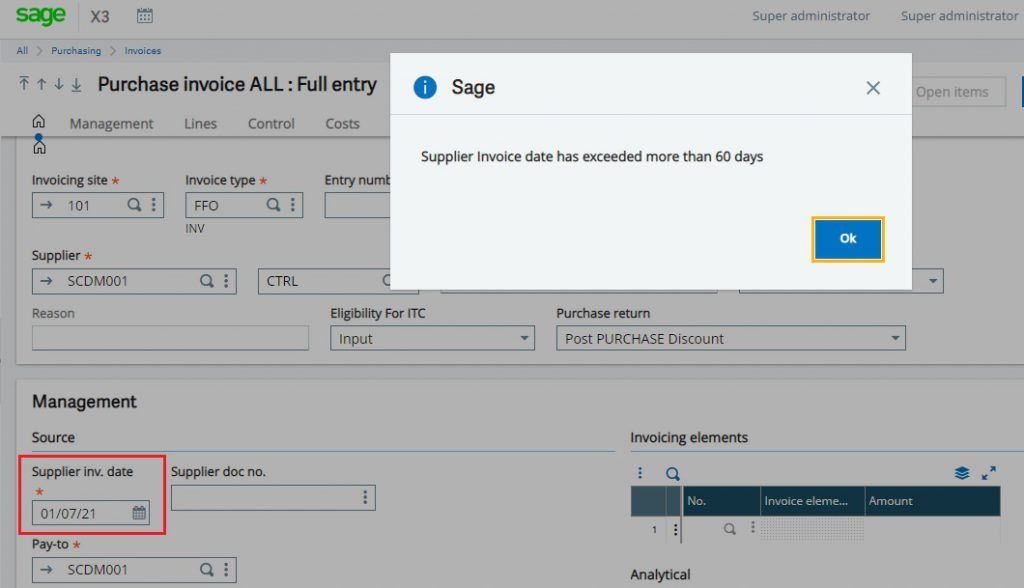Viewport: 1024px width, 588px height.
Task: Open the Invoices breadcrumb link
Action: coord(142,50)
